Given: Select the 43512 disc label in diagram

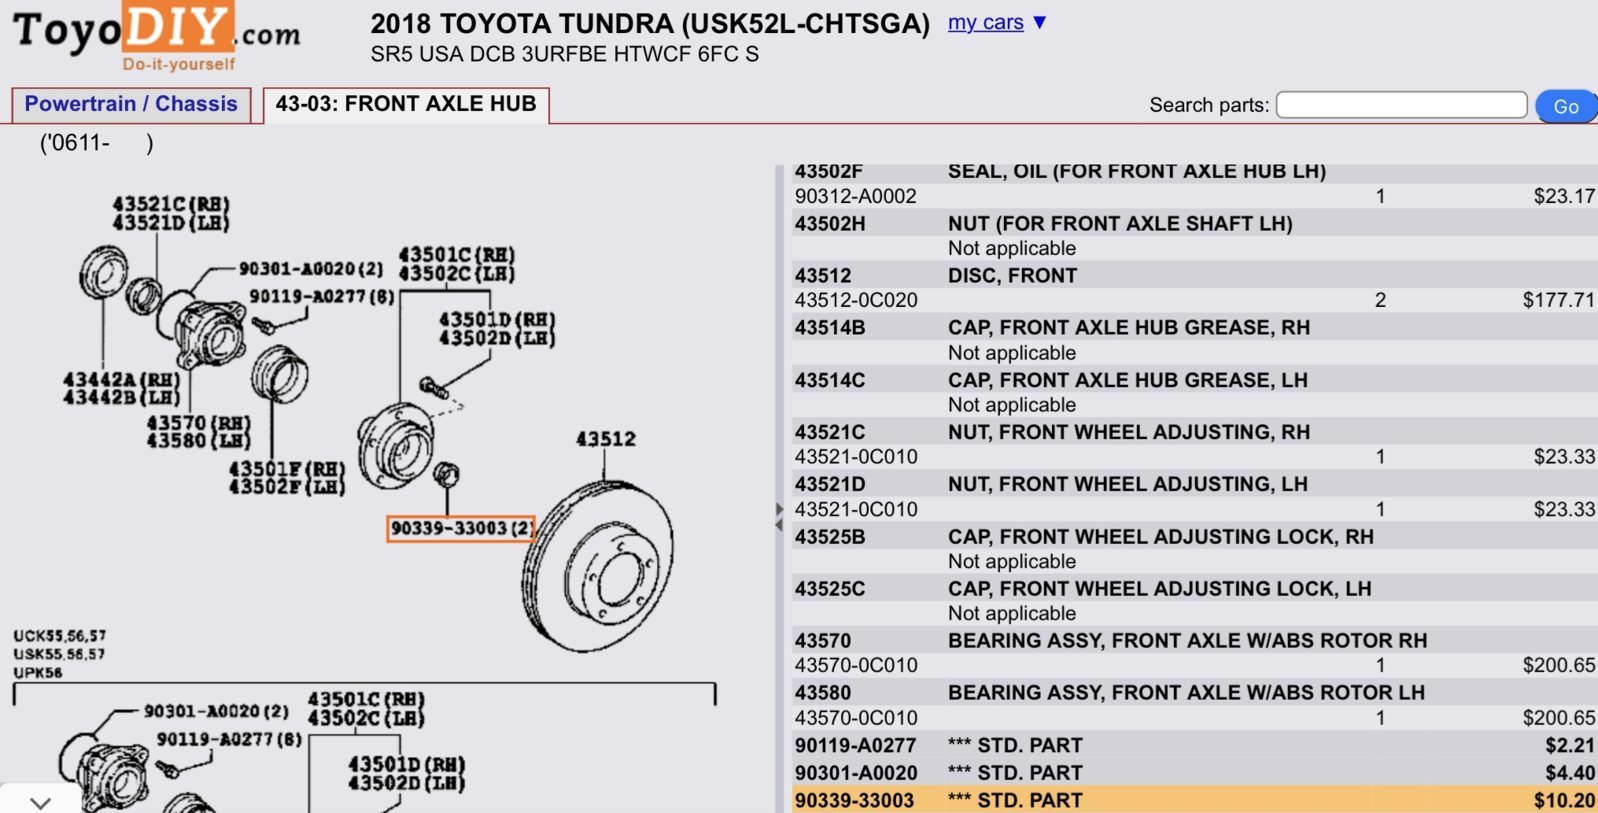Looking at the screenshot, I should (x=606, y=439).
